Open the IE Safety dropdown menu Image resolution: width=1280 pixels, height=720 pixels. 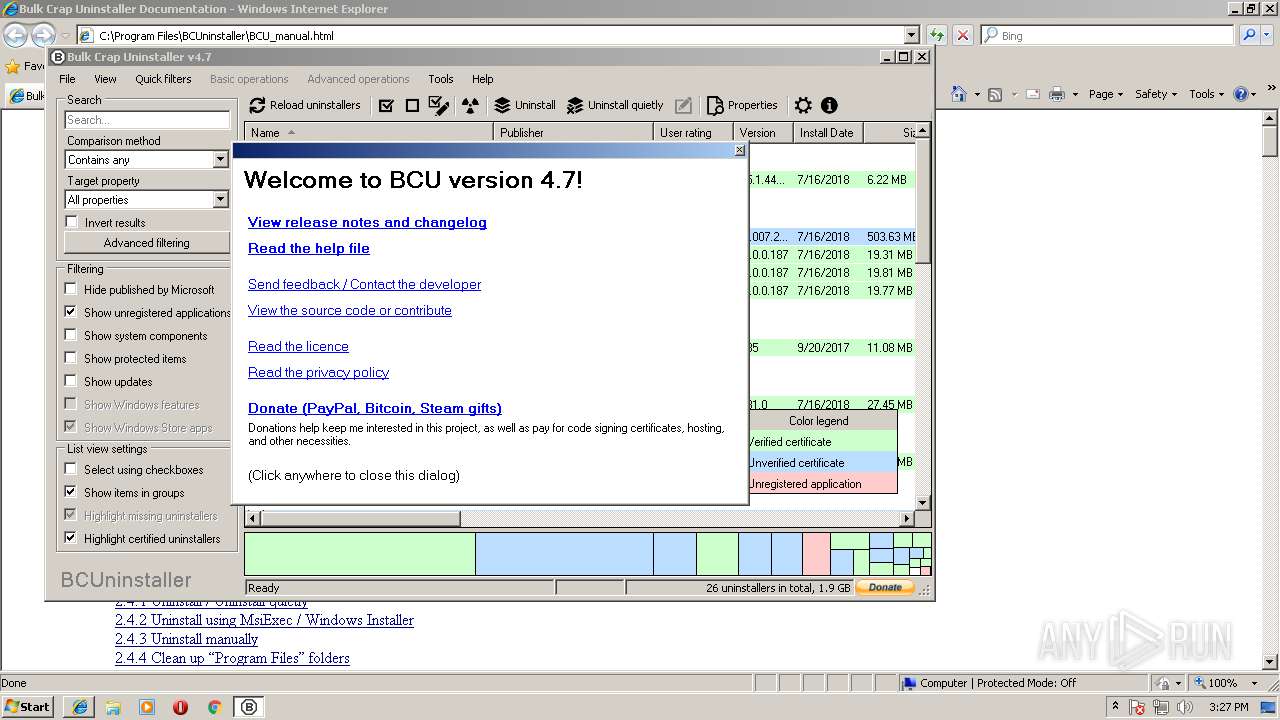(1156, 94)
